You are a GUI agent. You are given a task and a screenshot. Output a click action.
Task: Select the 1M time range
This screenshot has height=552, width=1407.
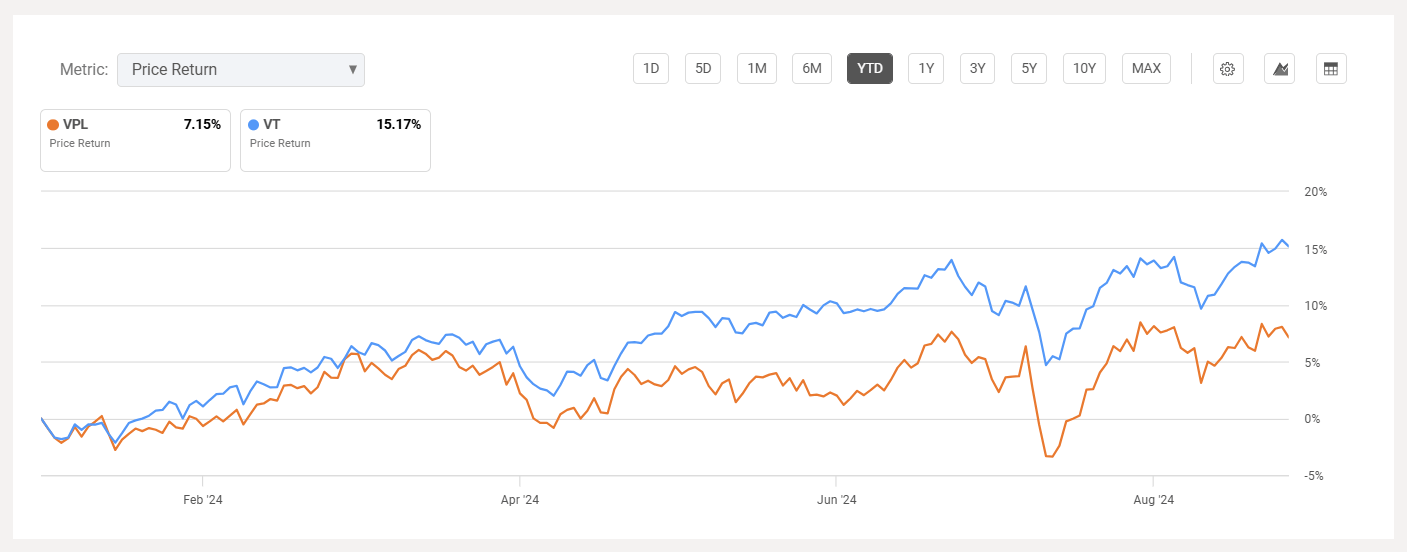757,69
